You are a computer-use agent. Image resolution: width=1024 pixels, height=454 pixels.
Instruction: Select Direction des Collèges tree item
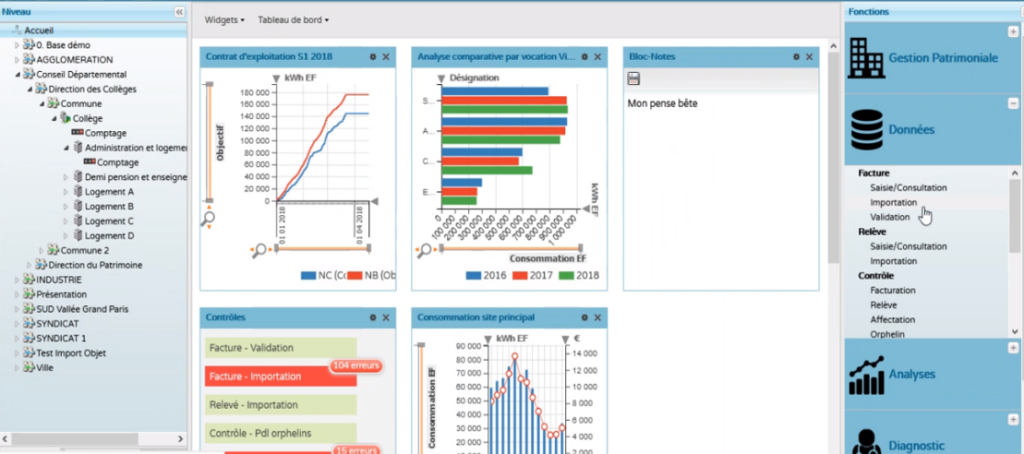tap(92, 89)
